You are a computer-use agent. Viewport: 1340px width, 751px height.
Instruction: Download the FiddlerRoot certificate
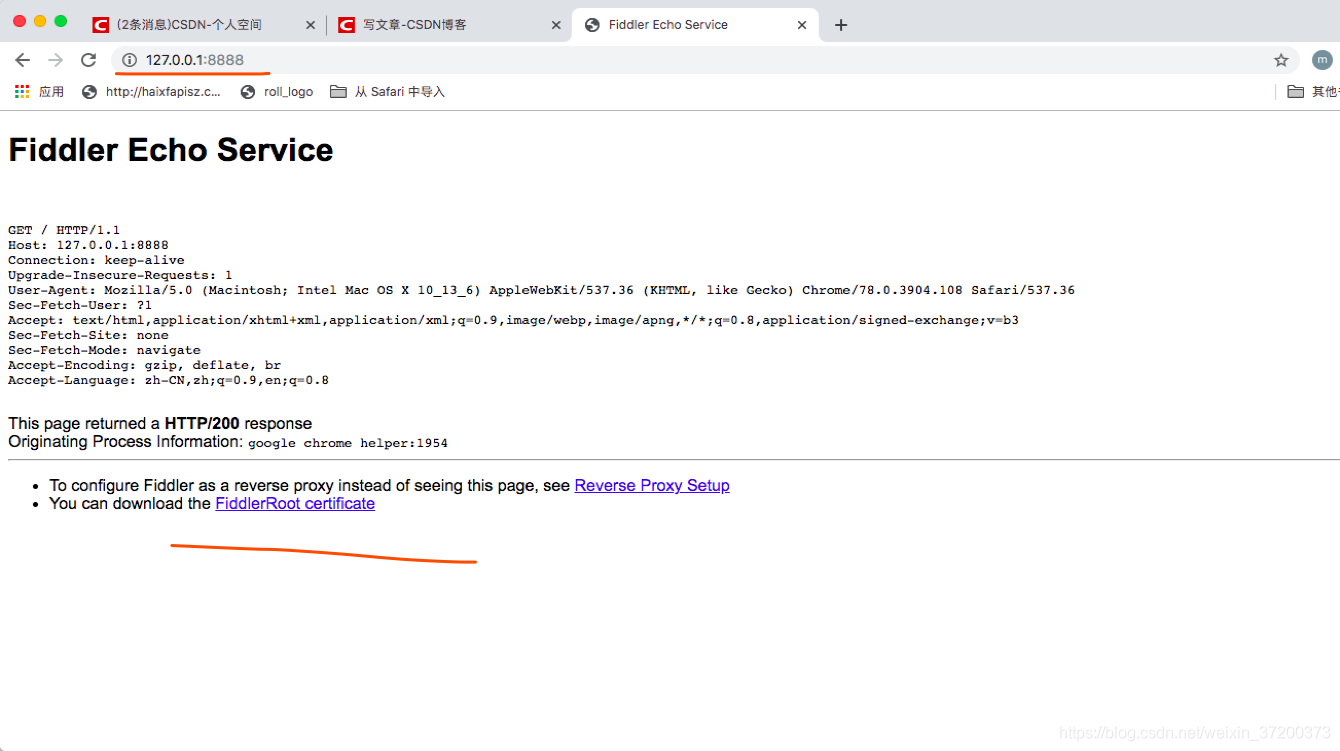295,504
